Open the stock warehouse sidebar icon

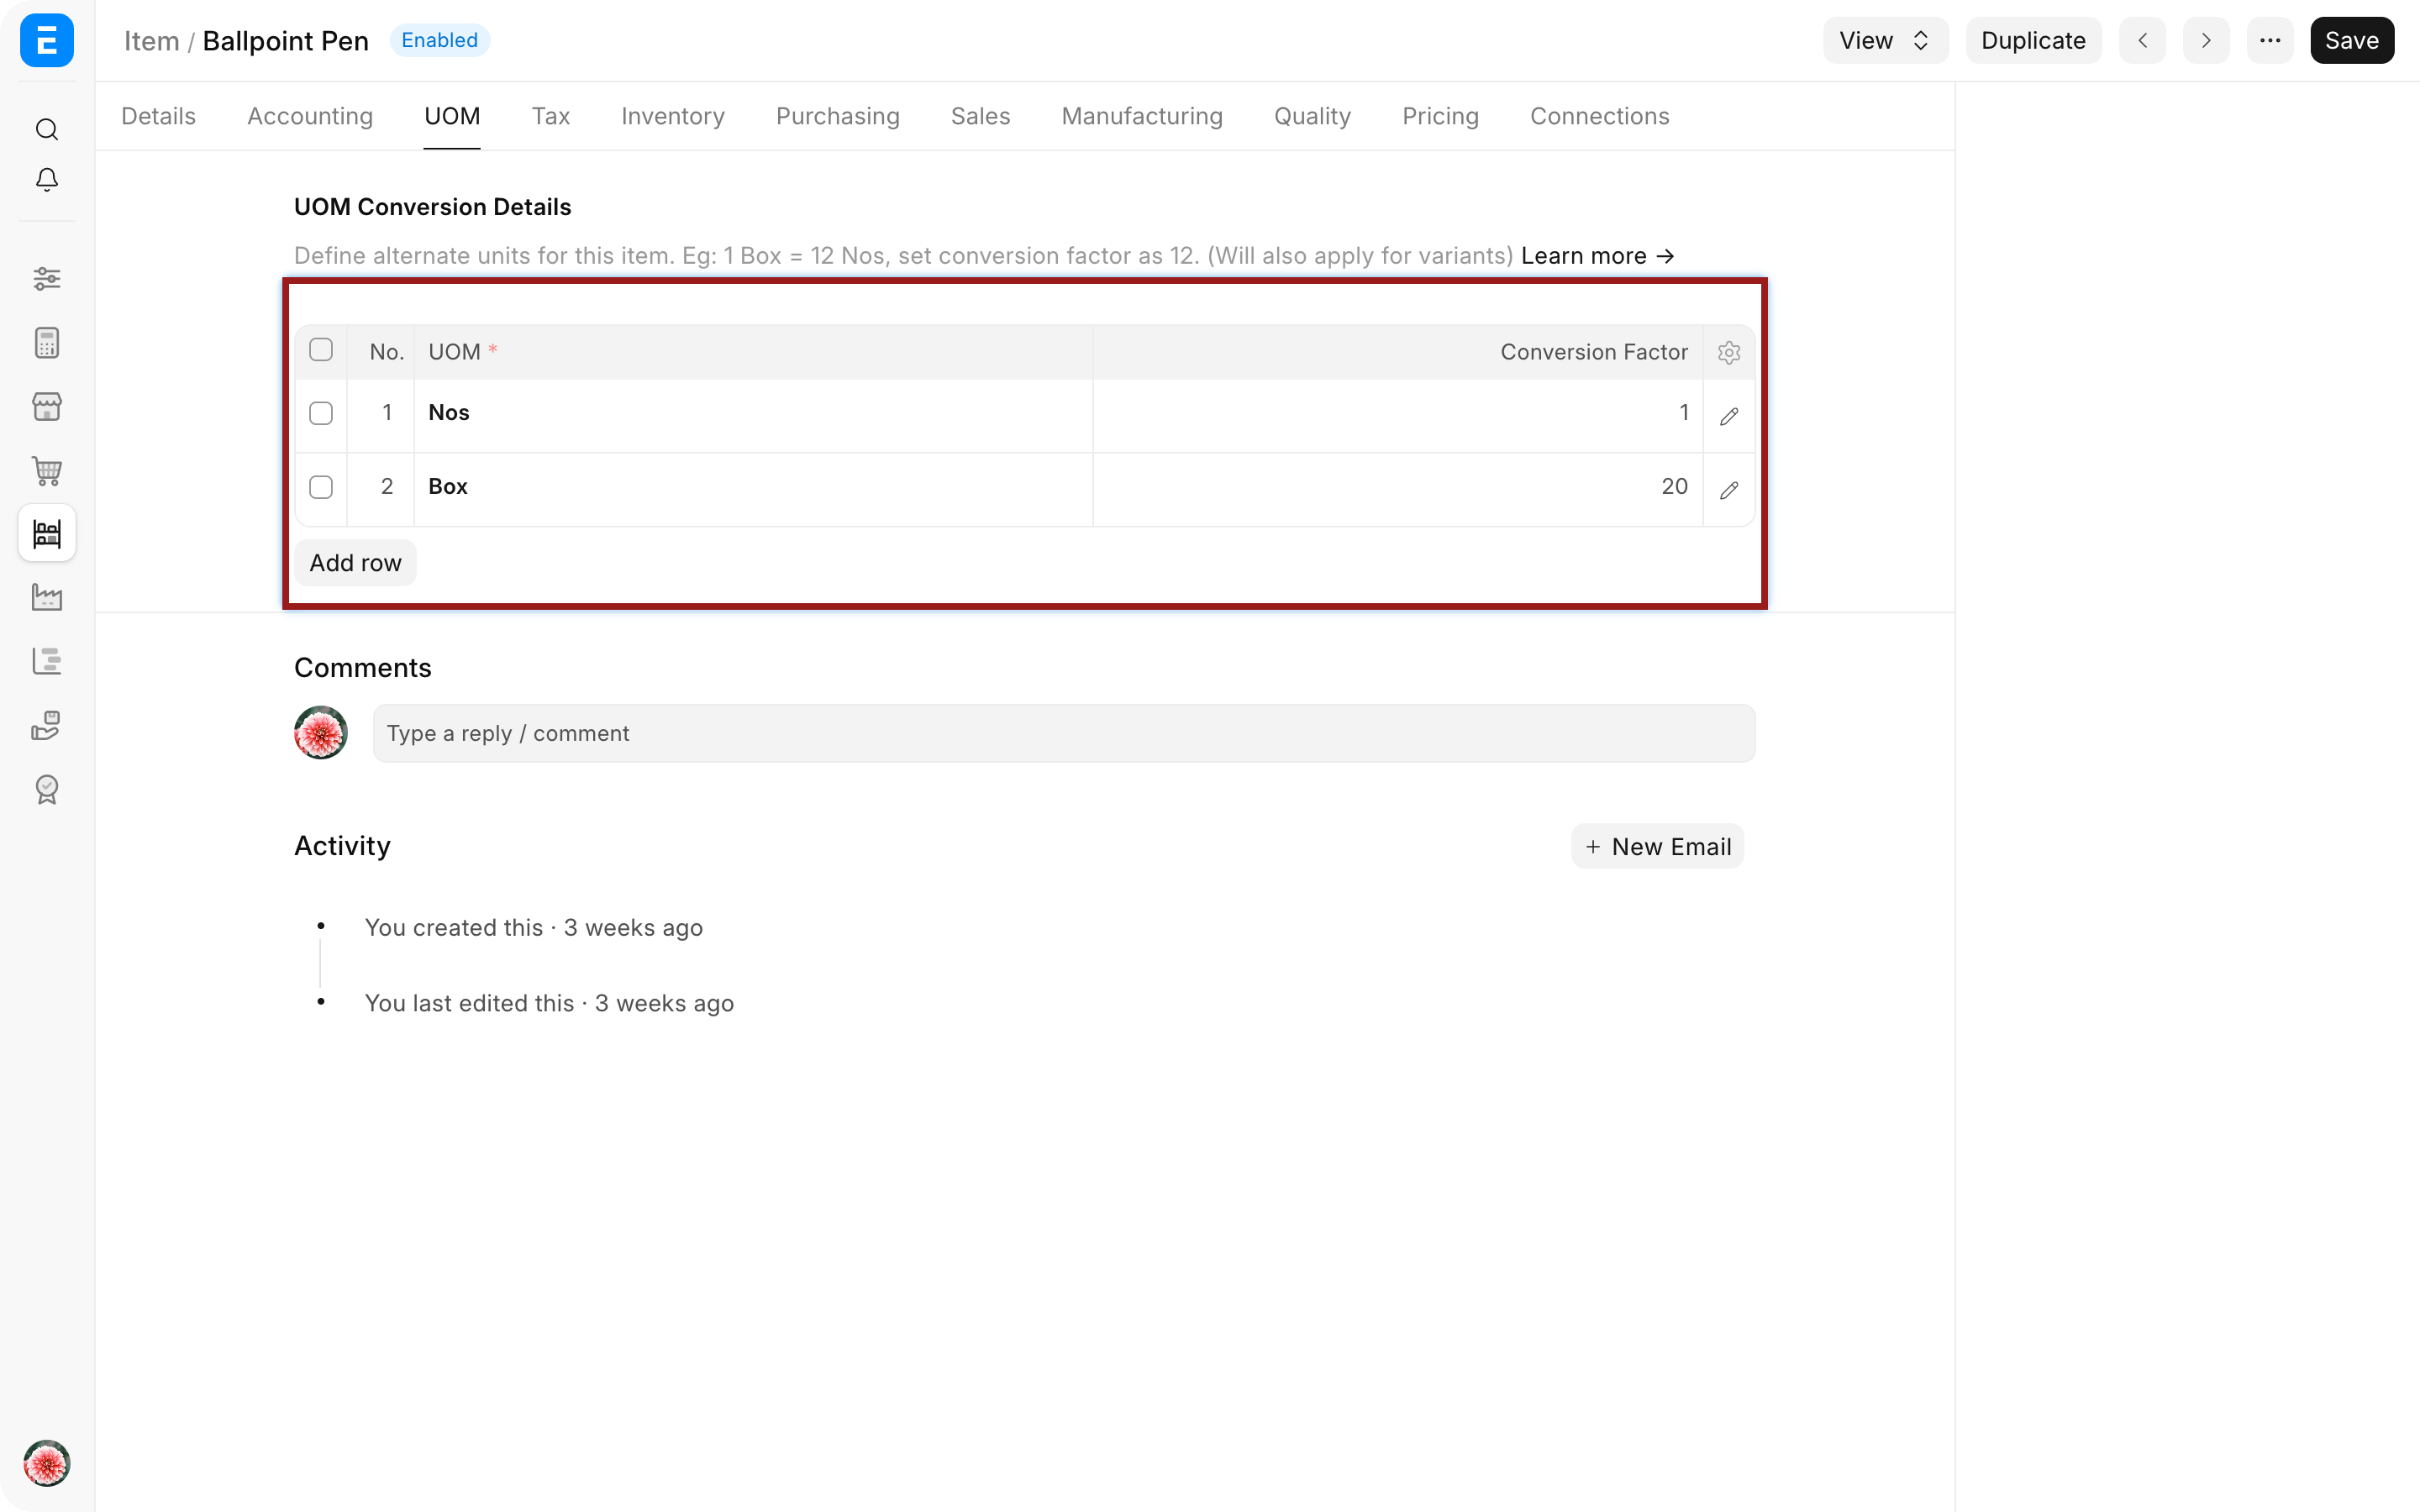(47, 533)
